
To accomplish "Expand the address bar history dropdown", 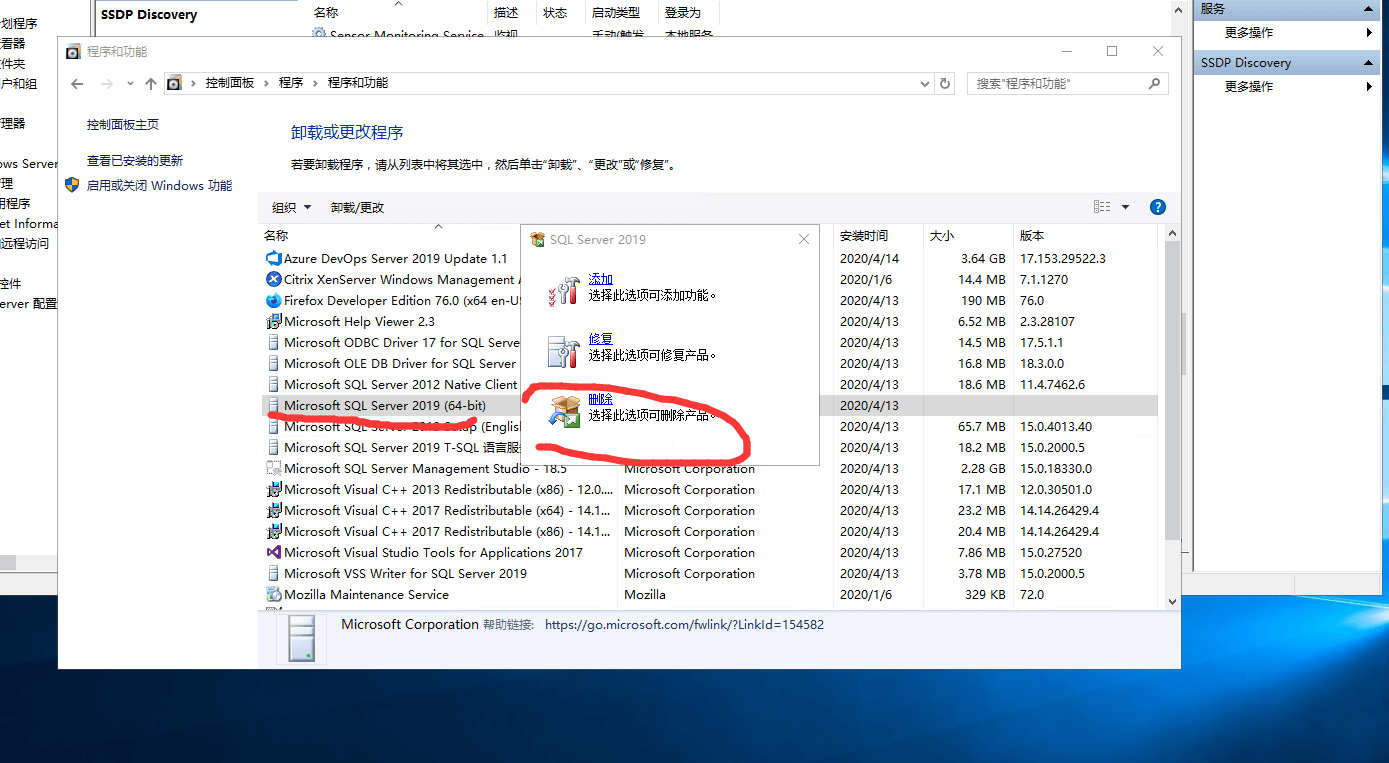I will point(925,84).
